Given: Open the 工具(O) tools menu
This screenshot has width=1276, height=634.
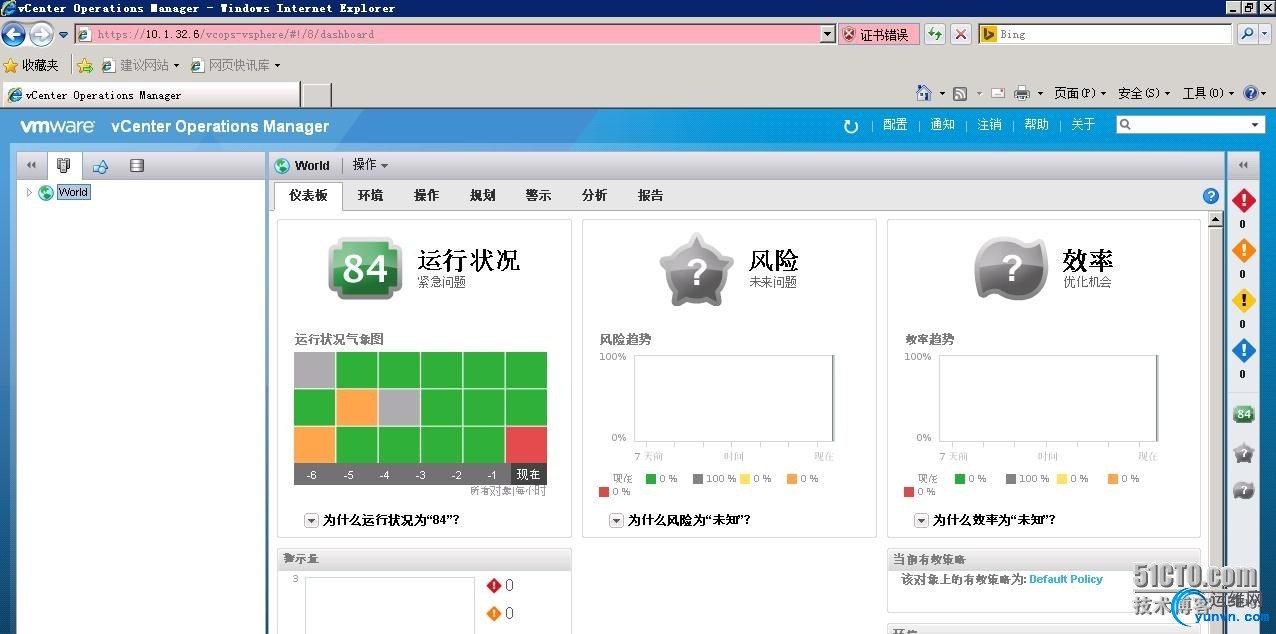Looking at the screenshot, I should 1208,93.
